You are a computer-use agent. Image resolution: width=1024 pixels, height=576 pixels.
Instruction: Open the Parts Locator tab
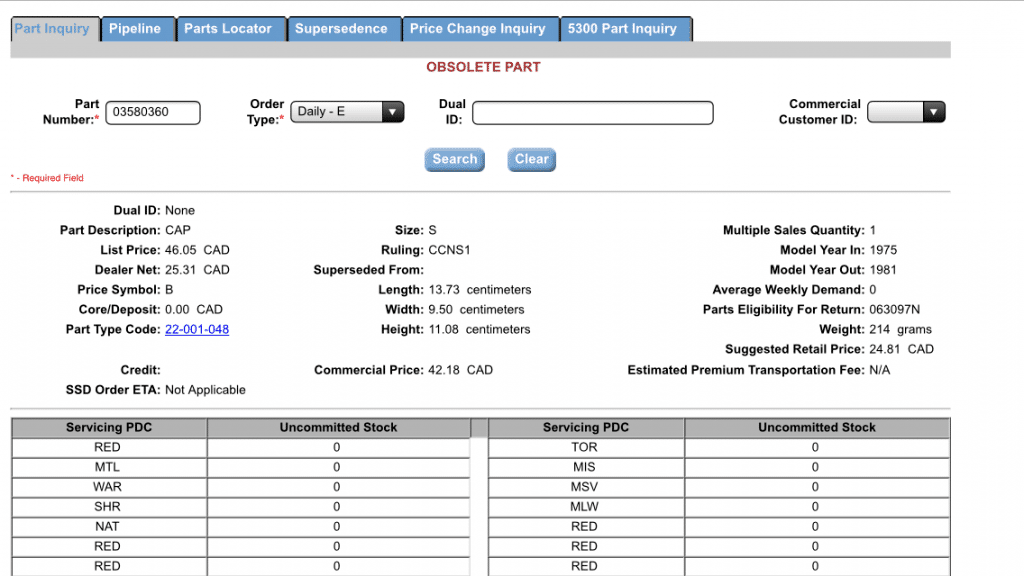point(227,29)
